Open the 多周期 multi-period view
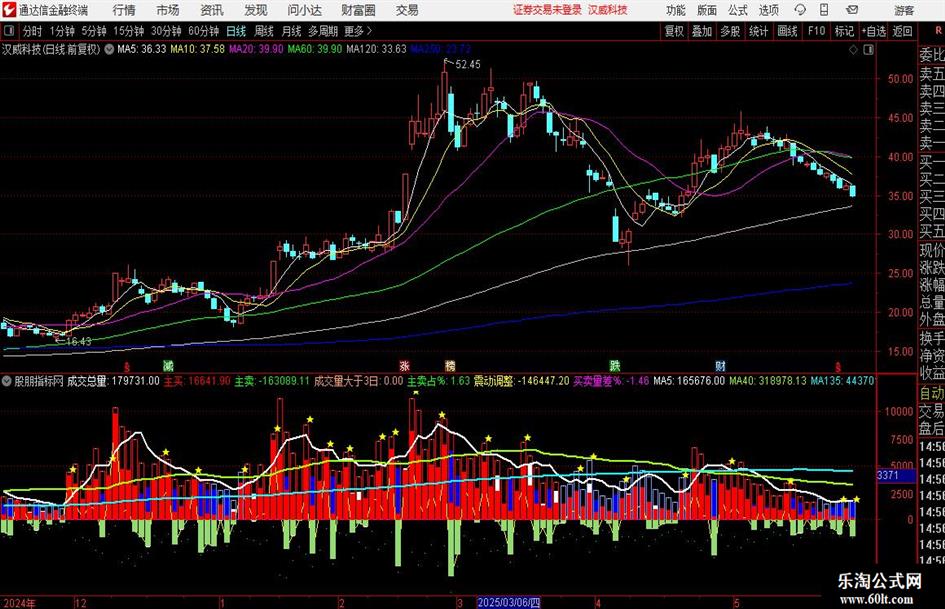 coord(323,31)
